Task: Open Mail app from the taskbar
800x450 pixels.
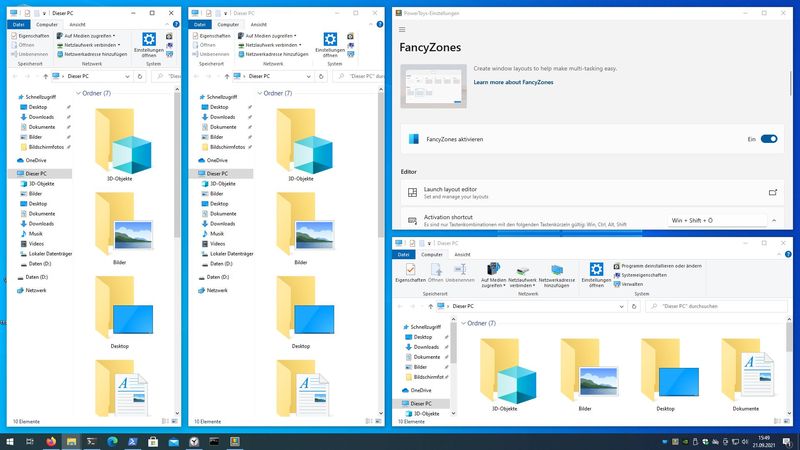Action: coord(173,441)
